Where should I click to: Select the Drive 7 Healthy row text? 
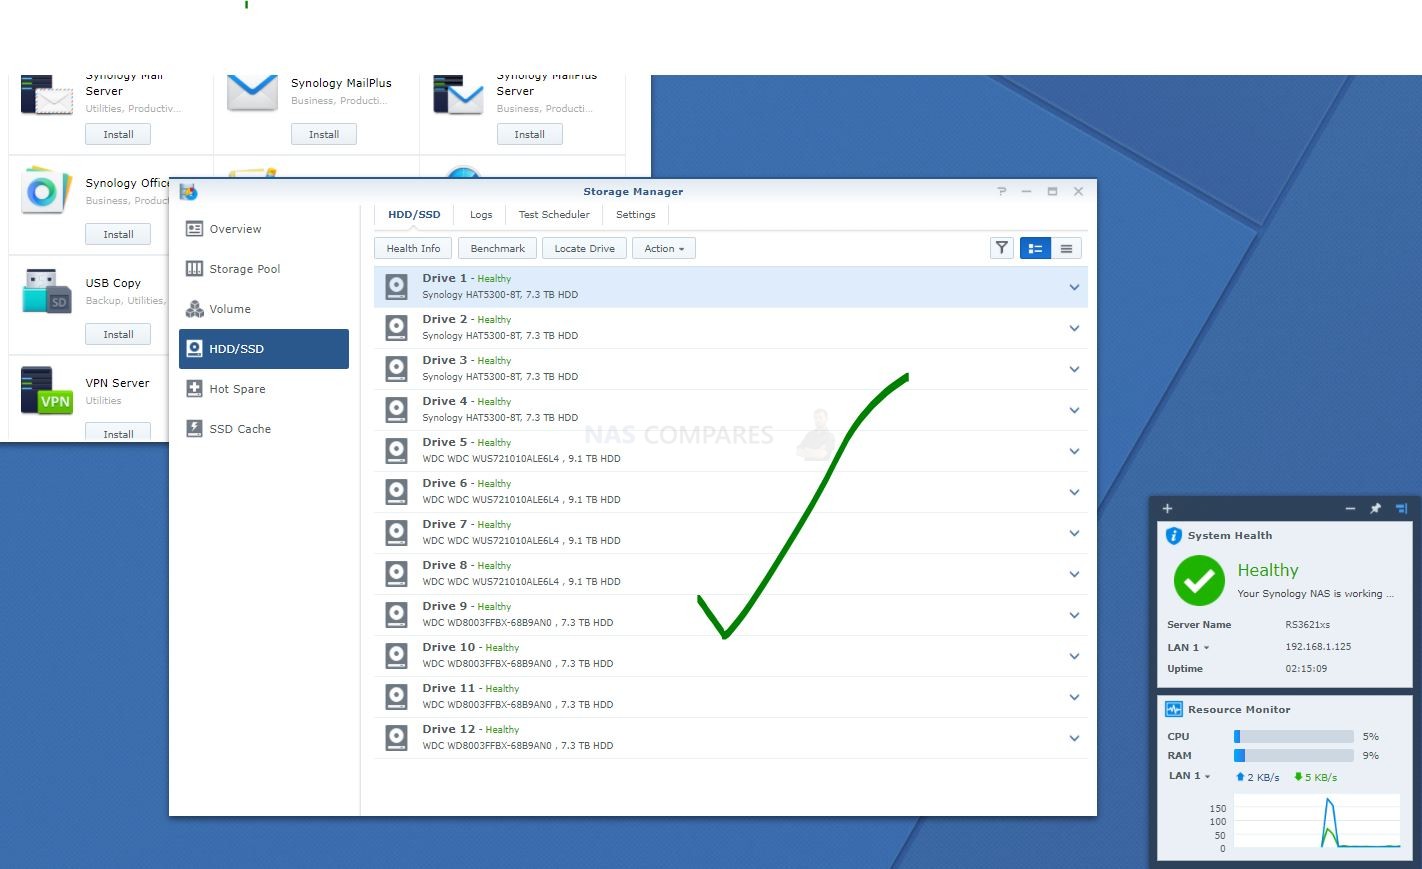[466, 524]
